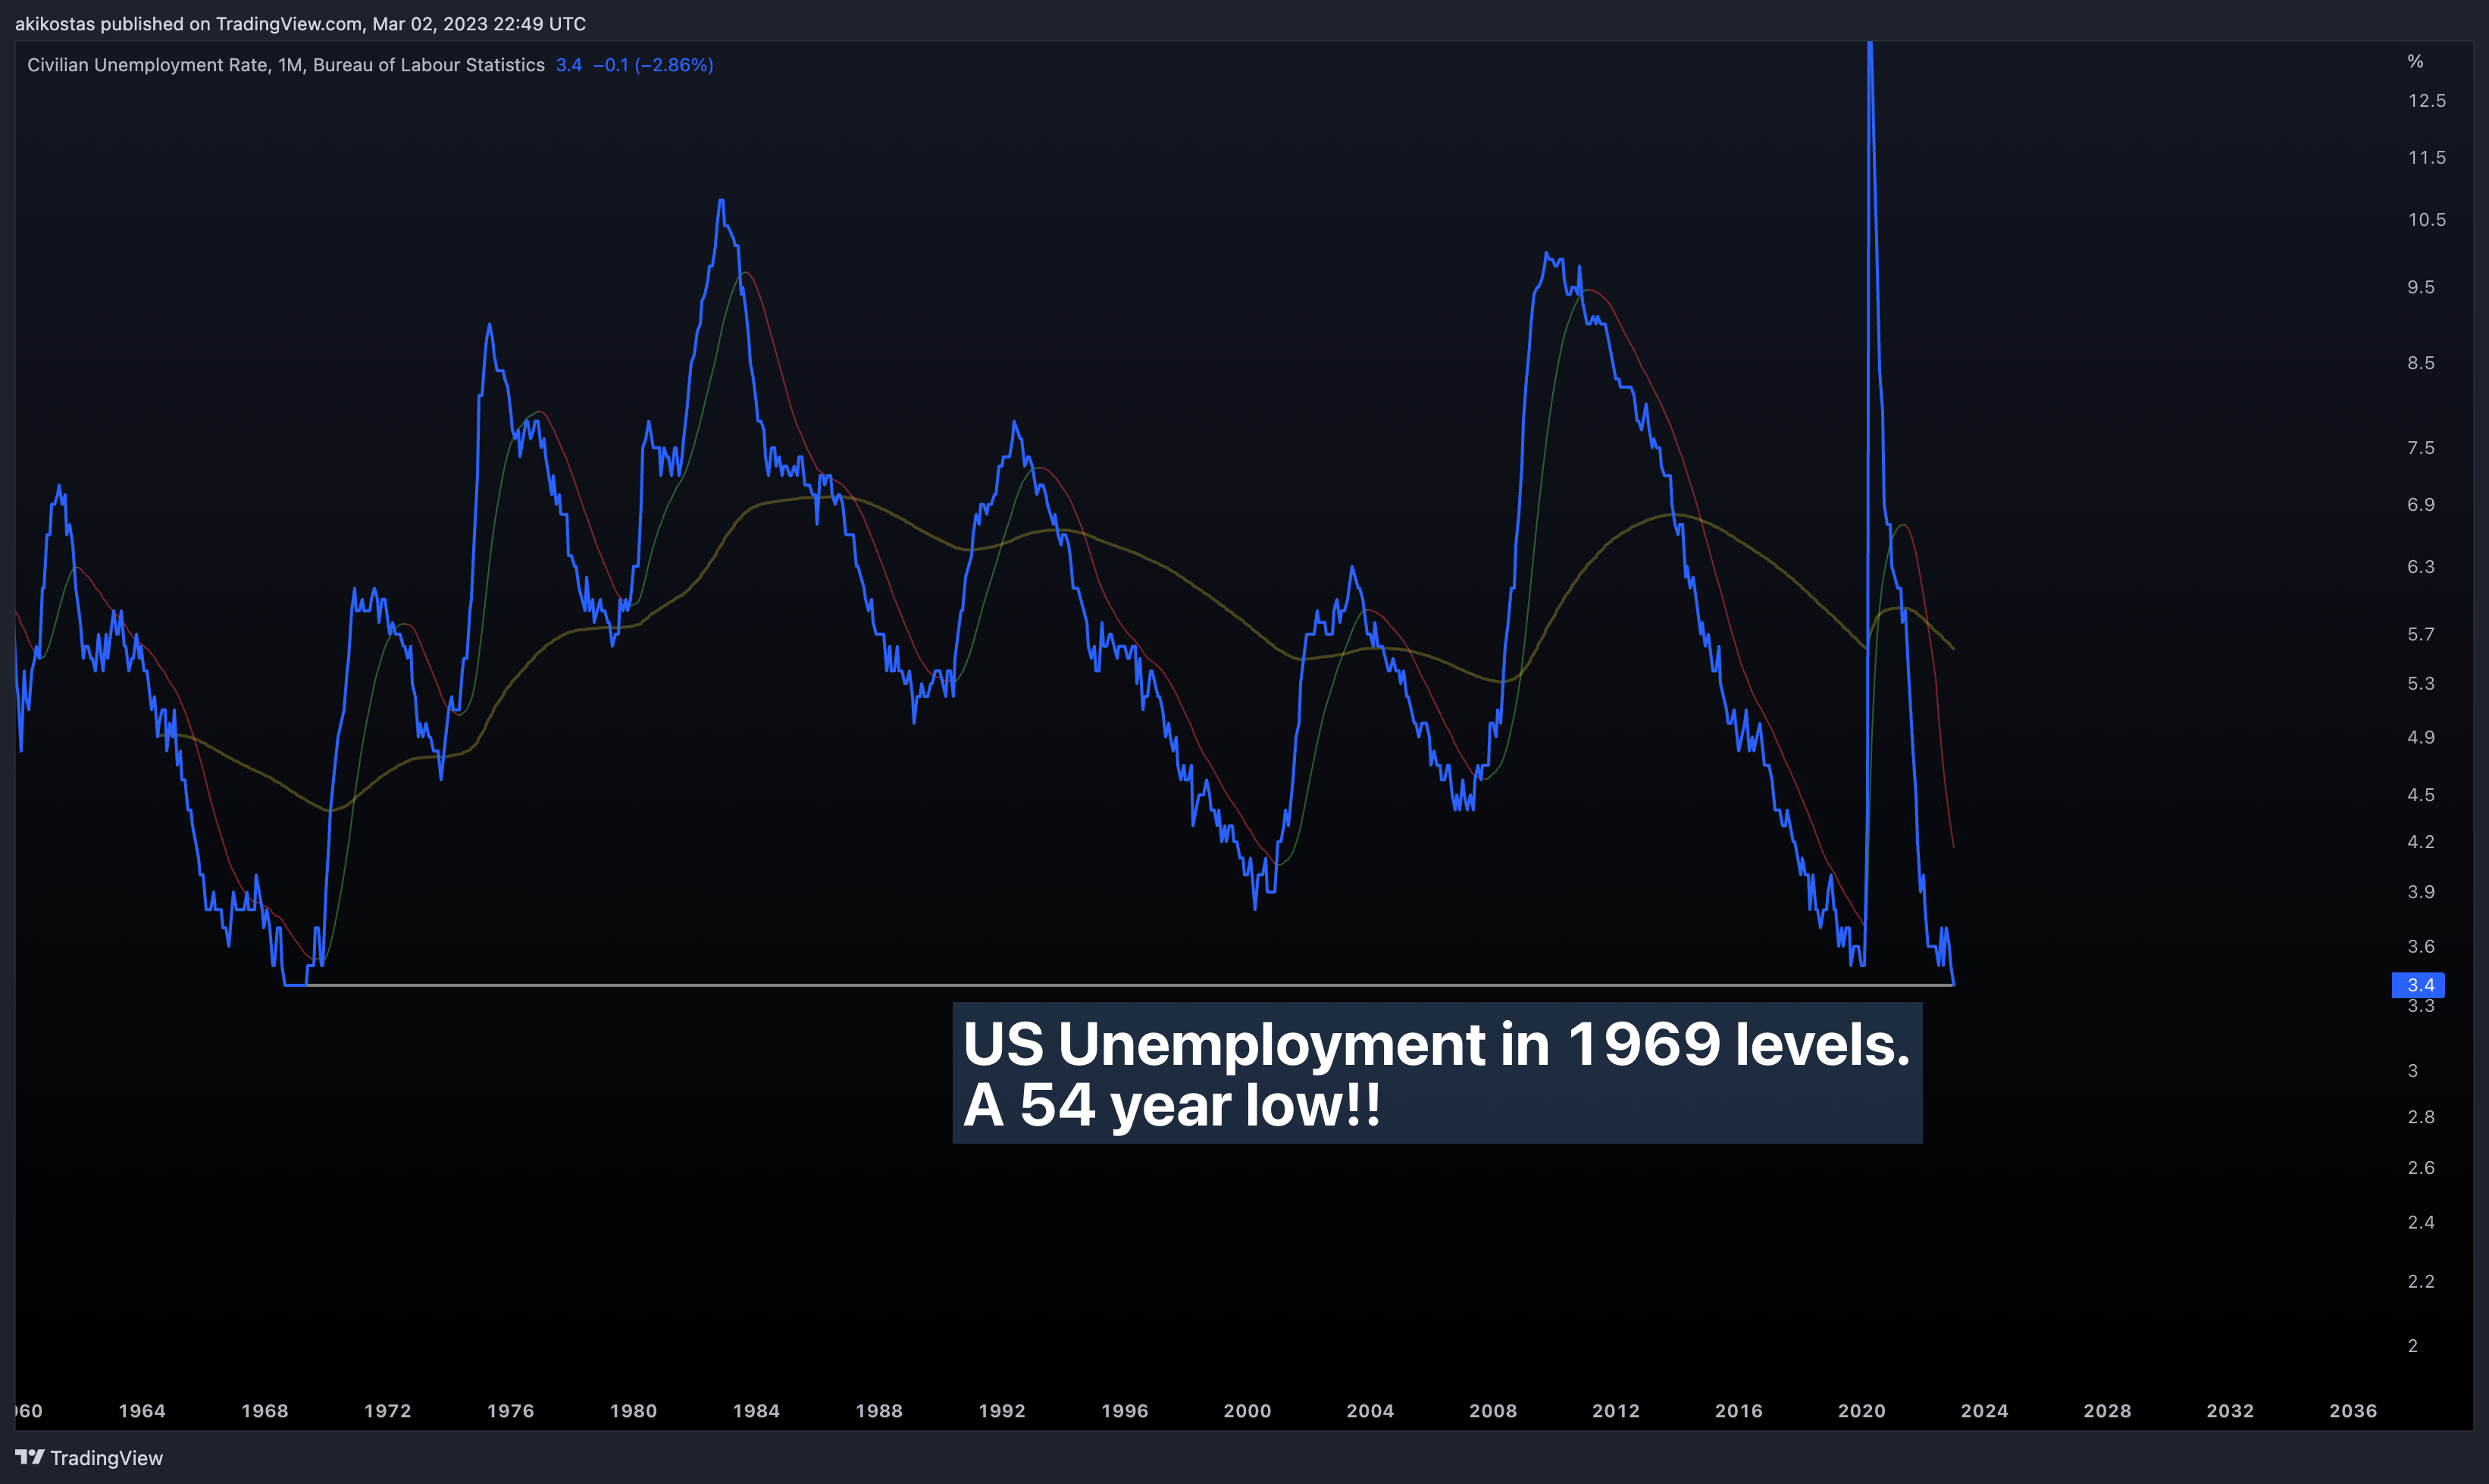Click the blue 3.4 current price label
The image size is (2489, 1484).
(2418, 985)
